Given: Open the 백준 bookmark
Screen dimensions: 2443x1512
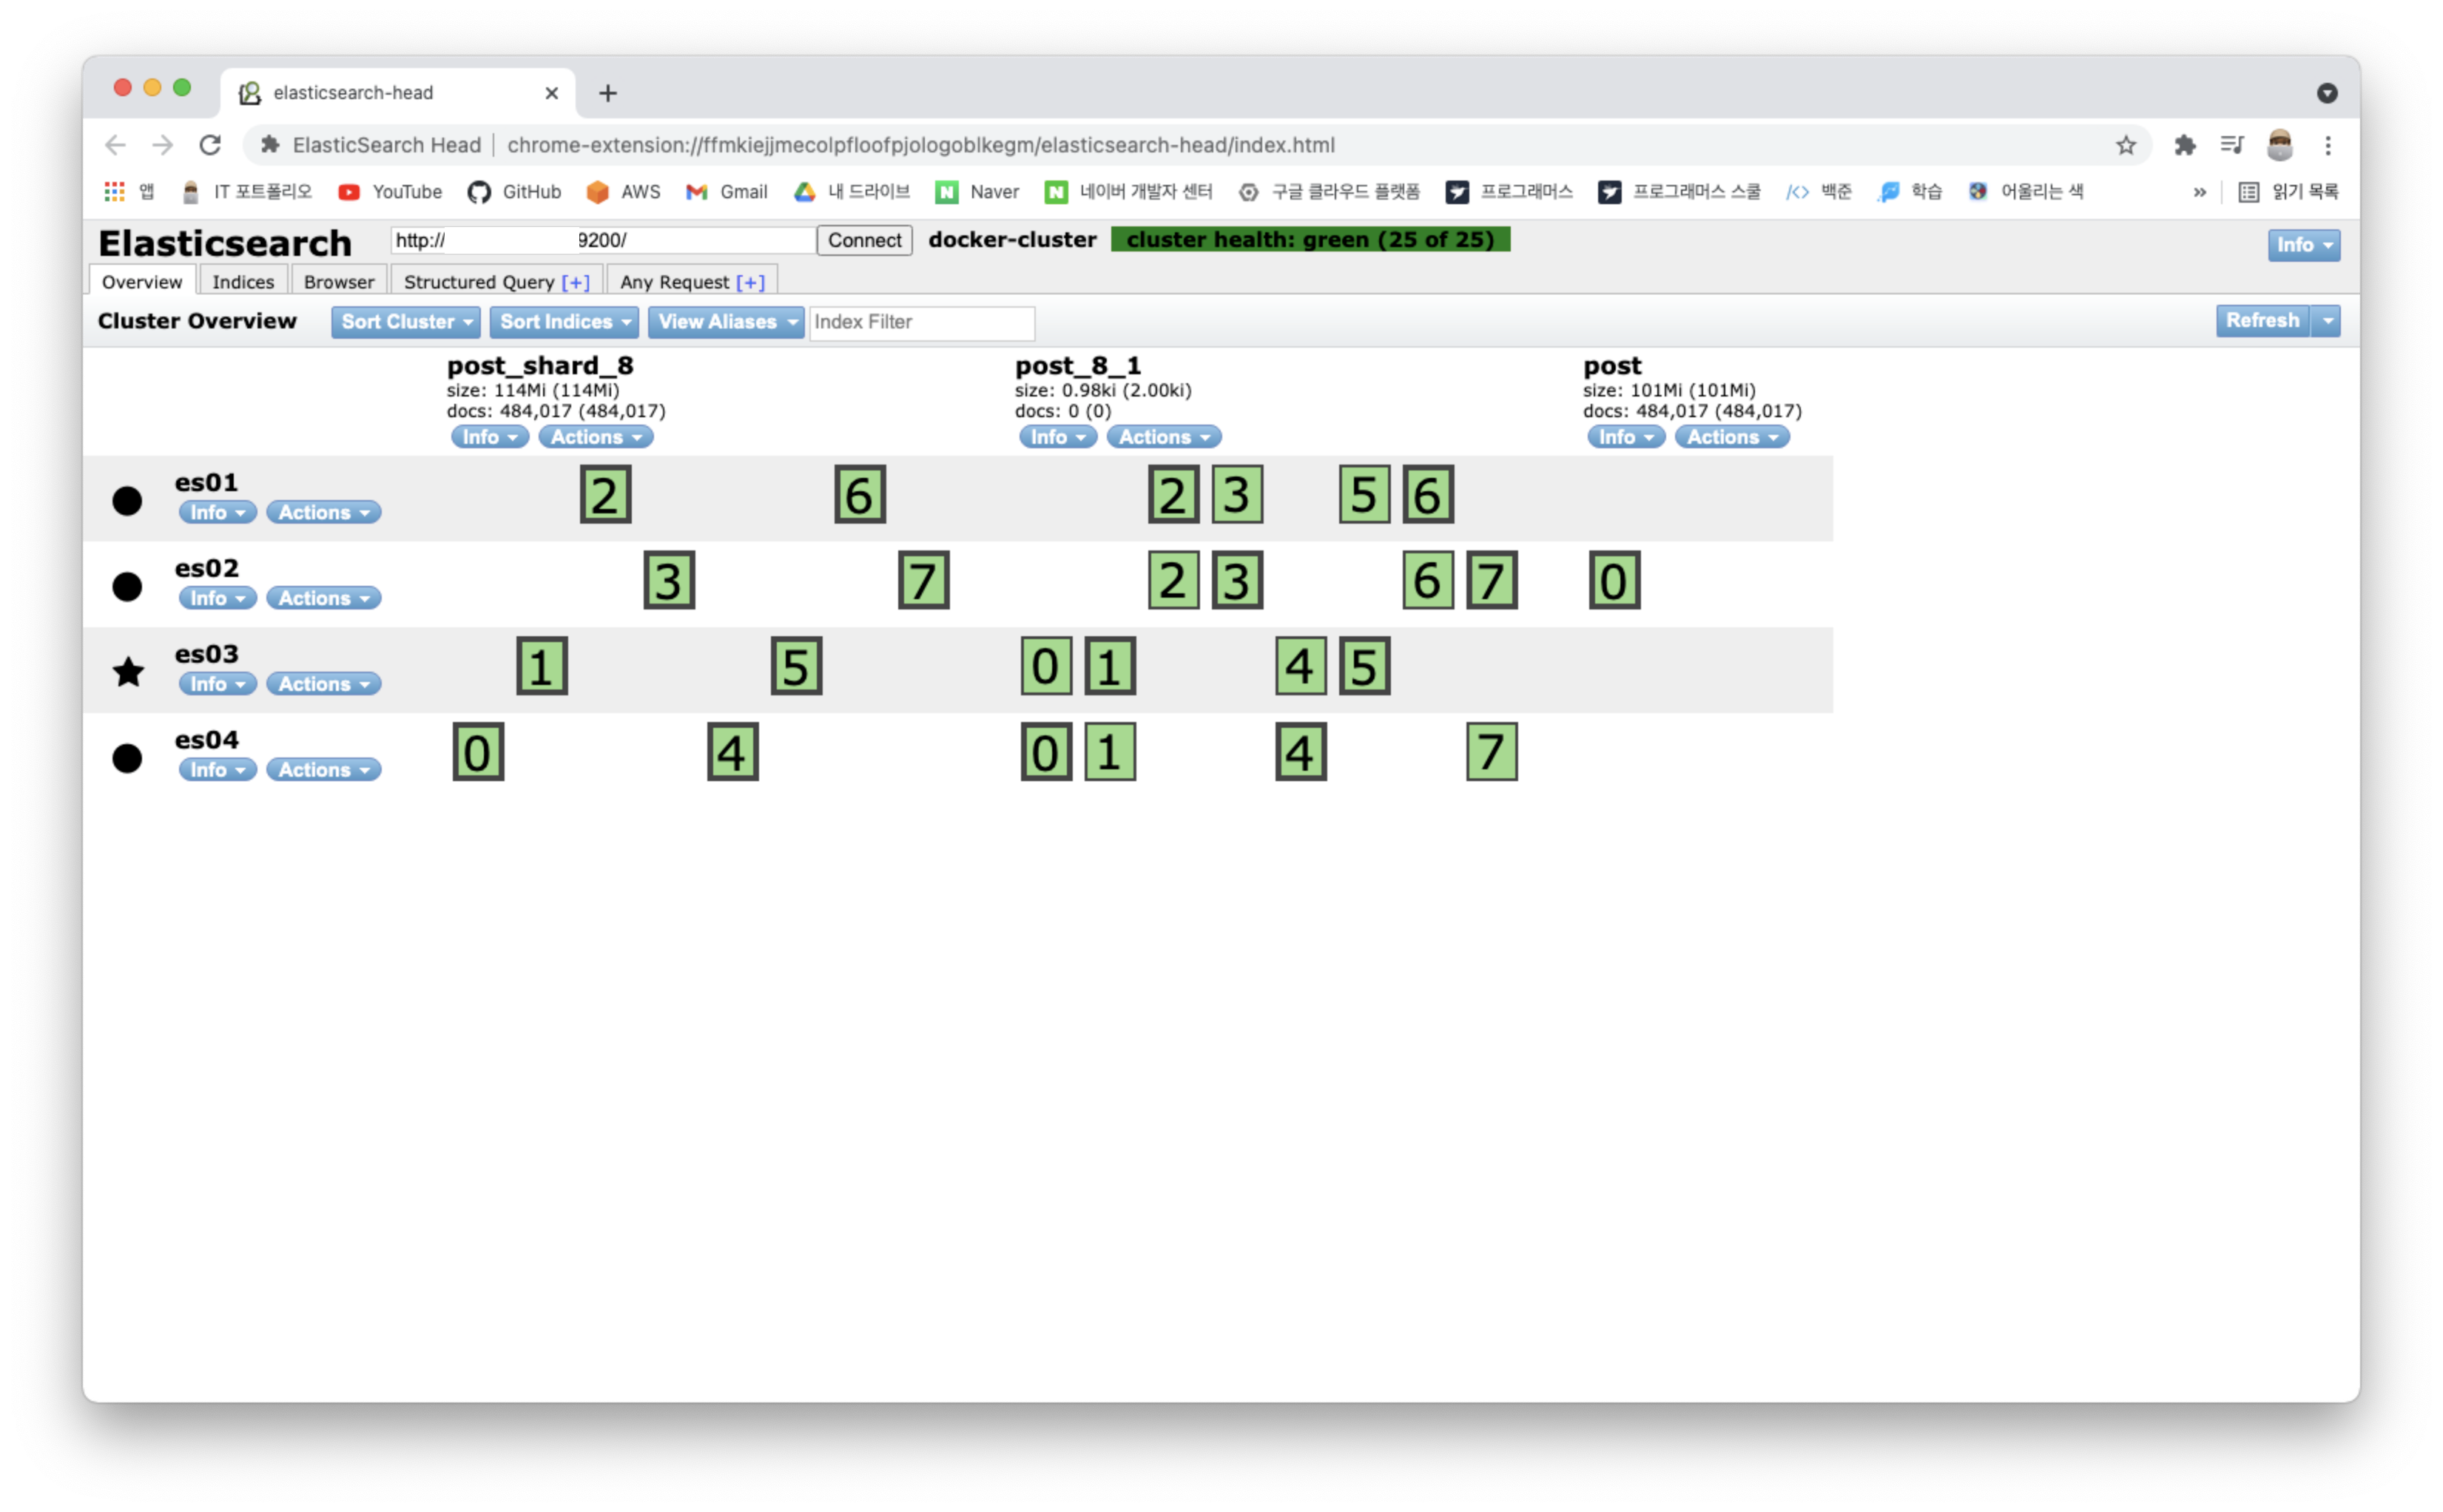Looking at the screenshot, I should point(1819,191).
